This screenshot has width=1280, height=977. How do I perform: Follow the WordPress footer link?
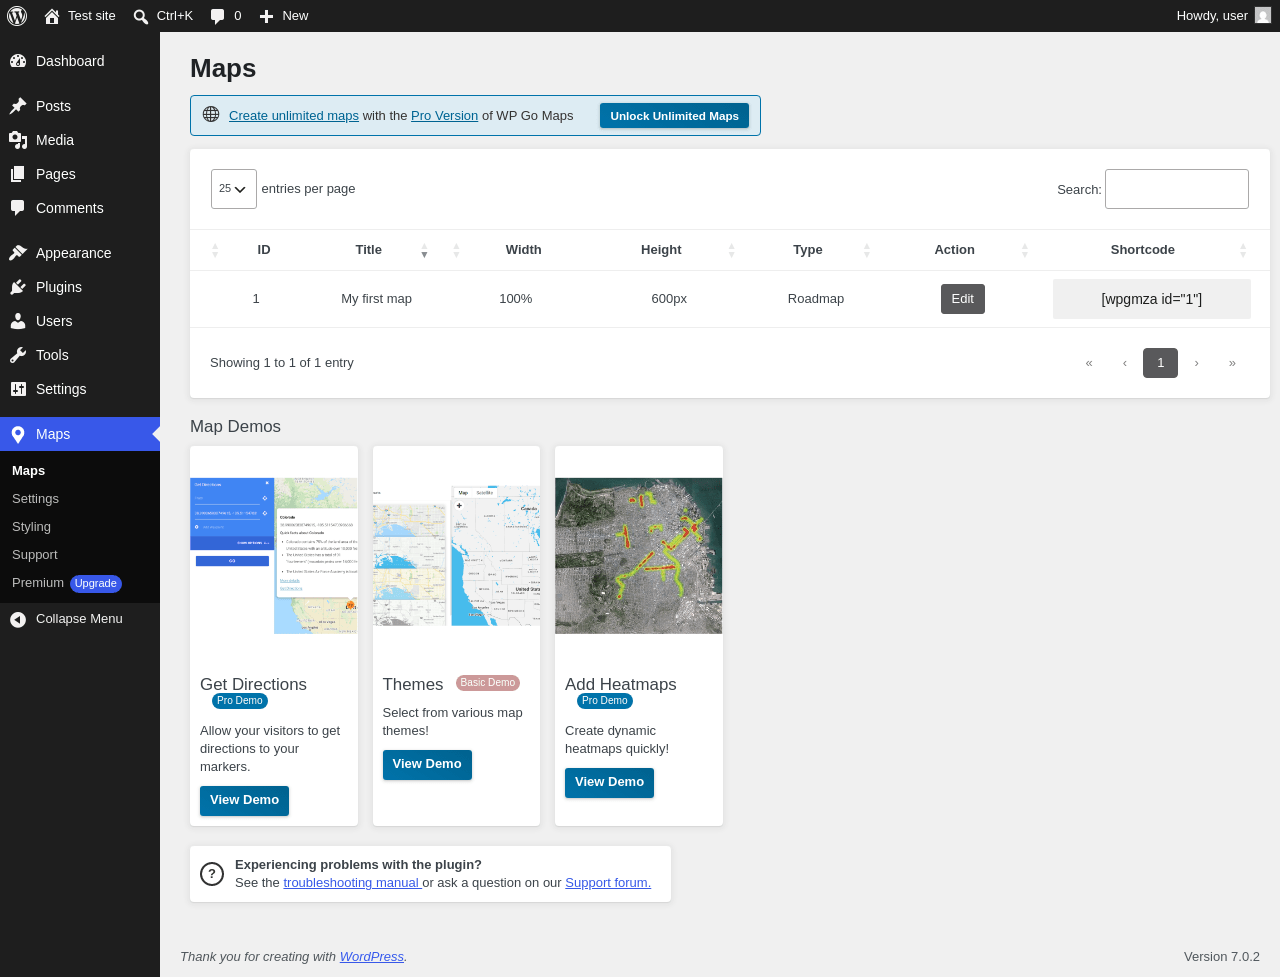(372, 957)
